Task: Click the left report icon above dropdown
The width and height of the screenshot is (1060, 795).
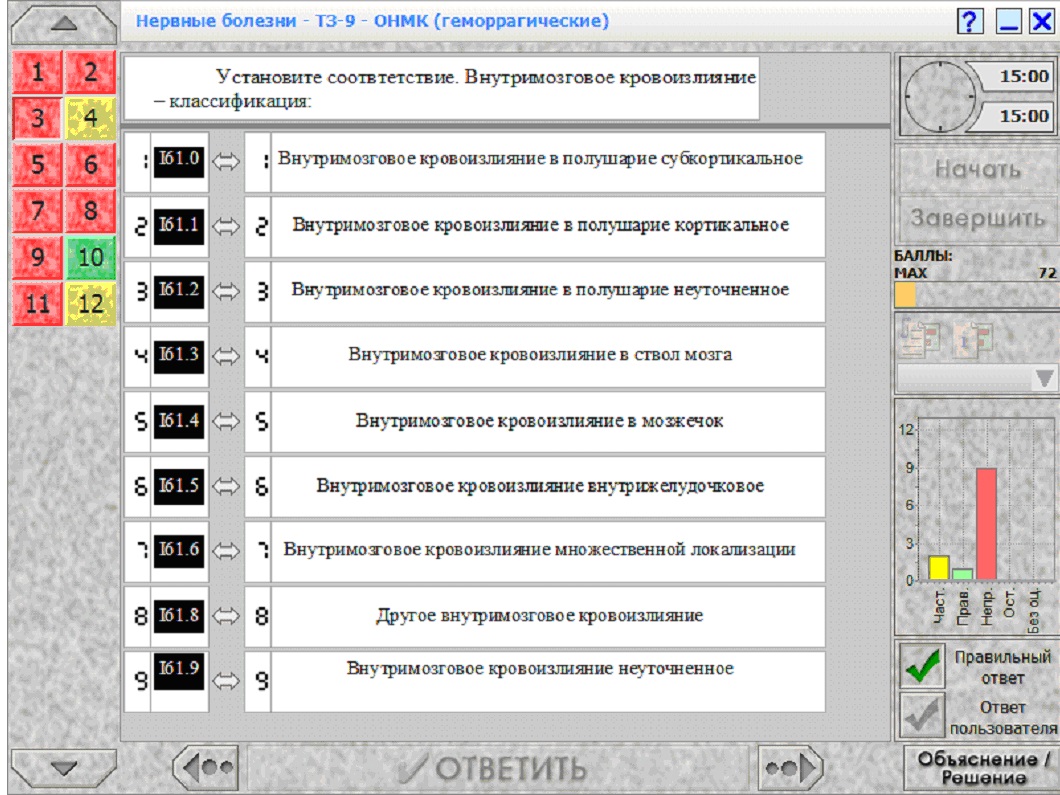Action: point(920,338)
